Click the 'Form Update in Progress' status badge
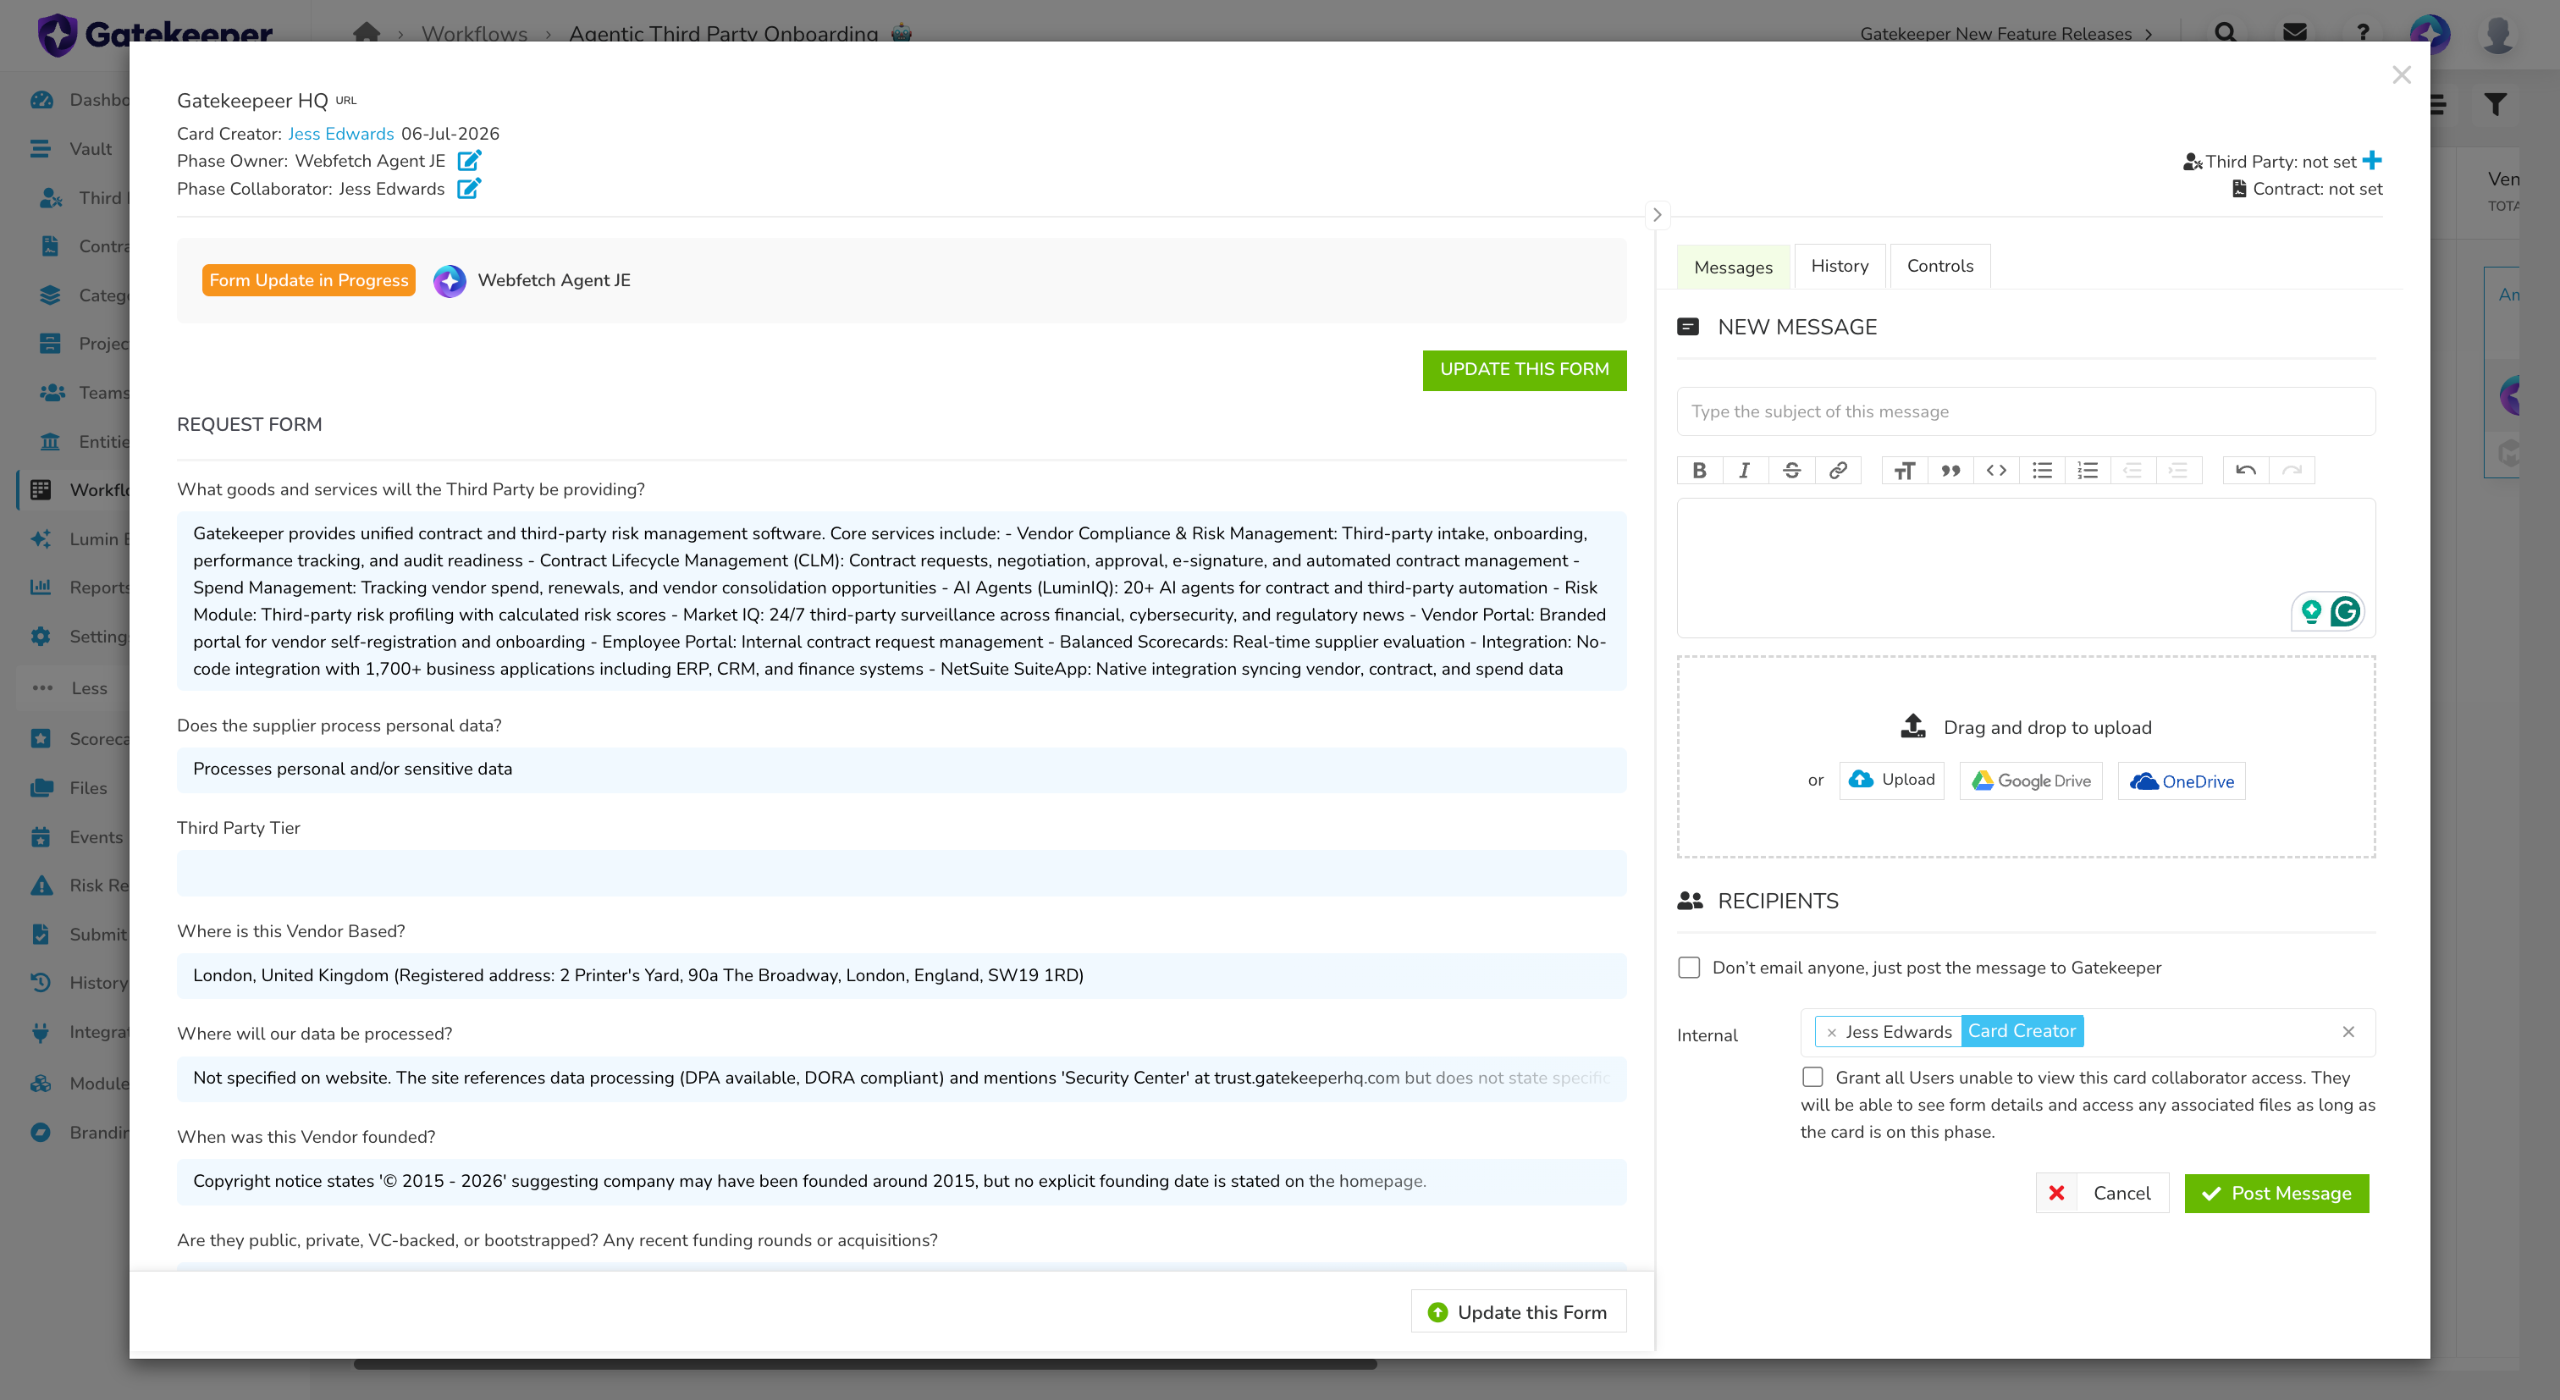The height and width of the screenshot is (1400, 2560). tap(308, 280)
